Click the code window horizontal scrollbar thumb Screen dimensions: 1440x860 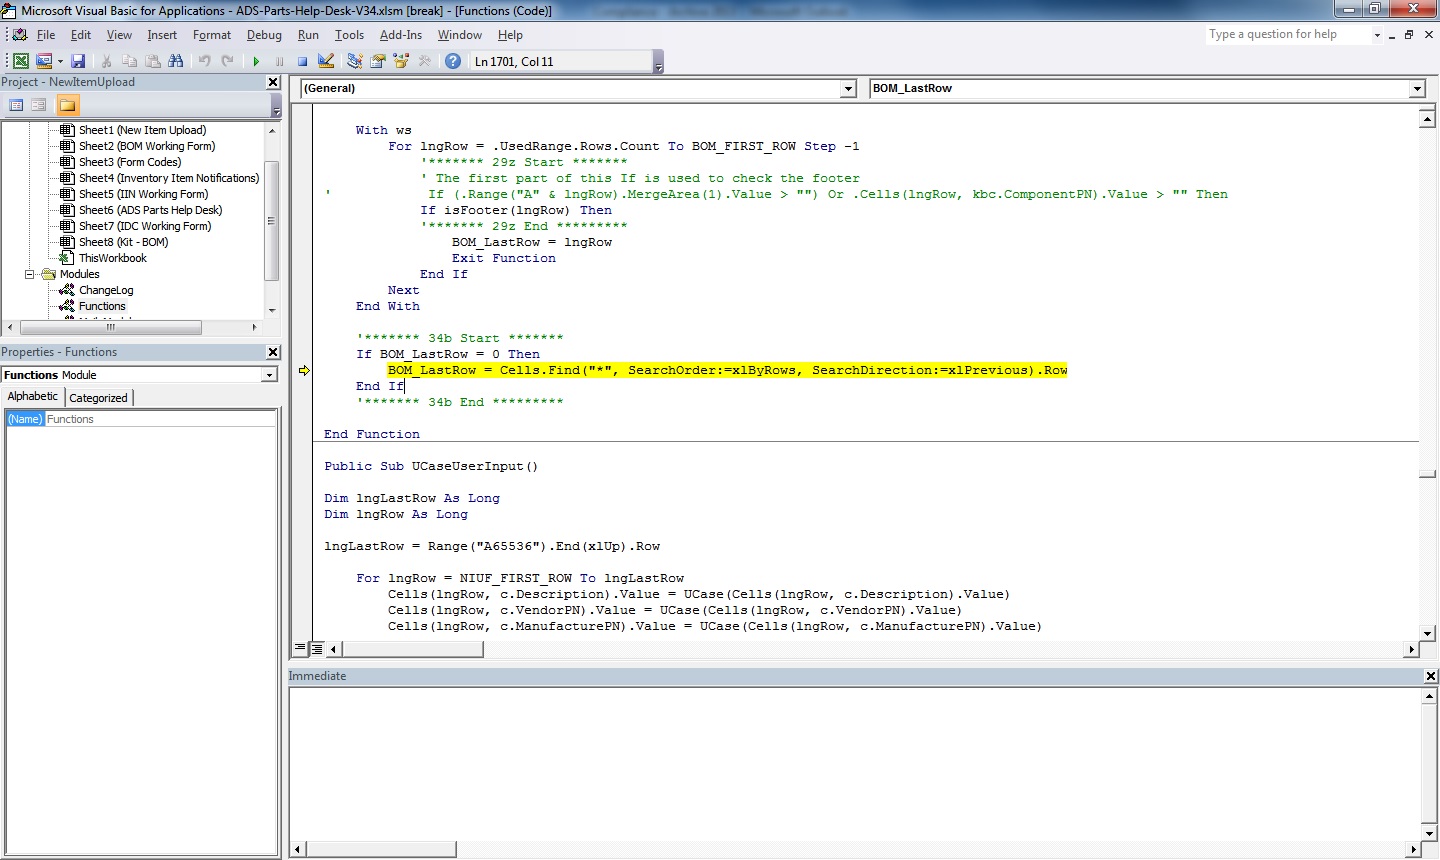[x=412, y=649]
